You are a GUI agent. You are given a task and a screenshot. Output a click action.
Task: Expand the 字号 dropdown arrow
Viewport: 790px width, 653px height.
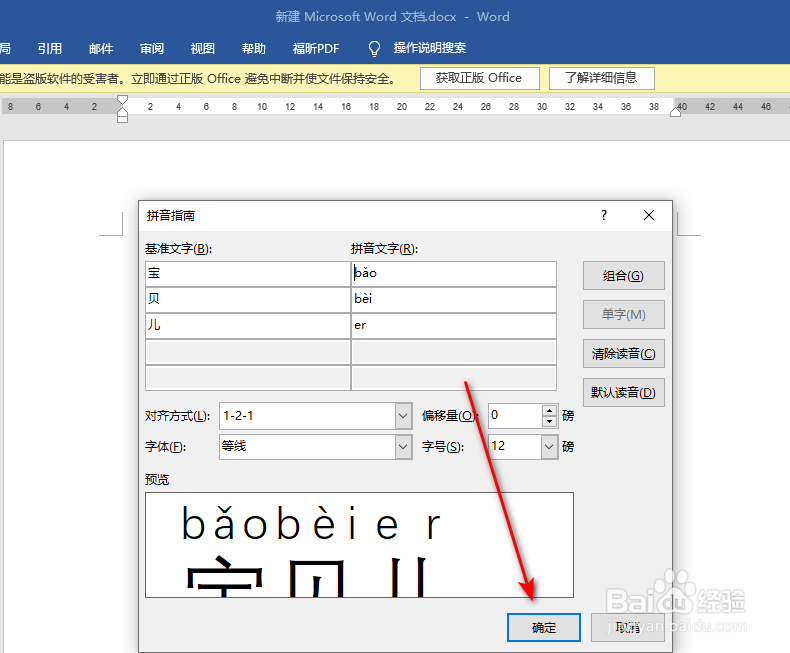[x=549, y=447]
